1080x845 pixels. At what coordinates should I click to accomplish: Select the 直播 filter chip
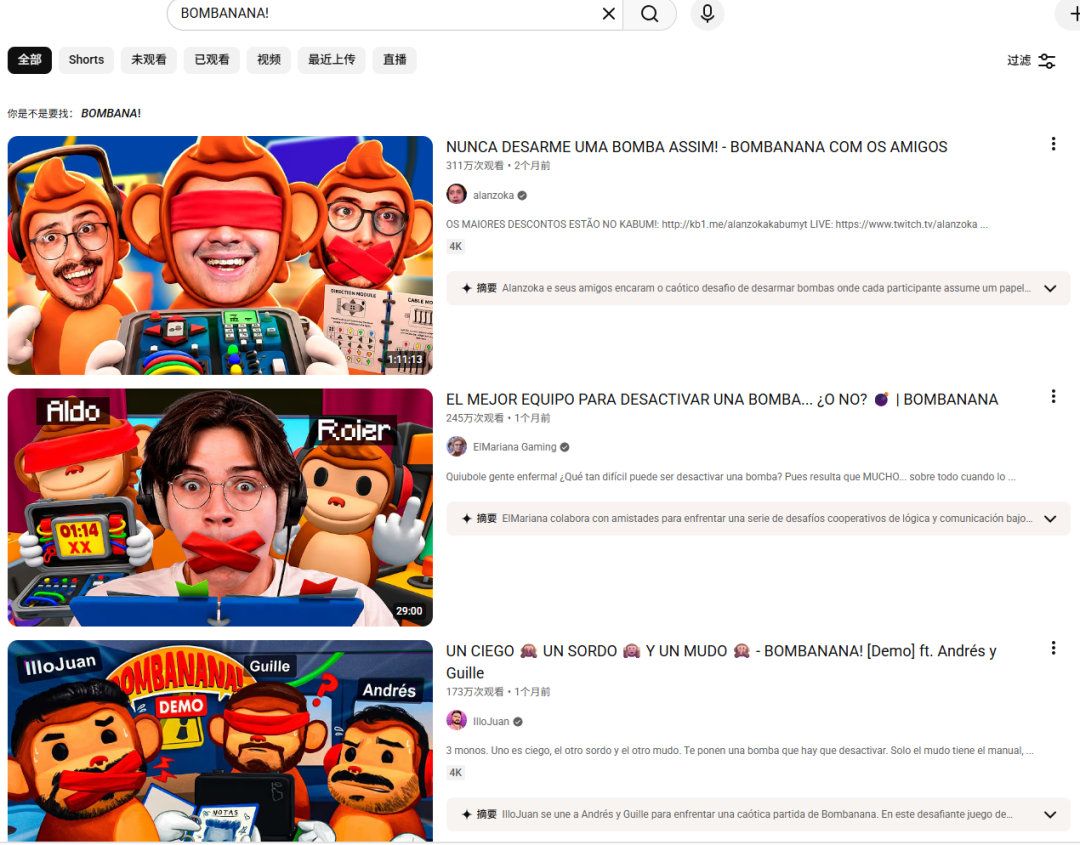tap(395, 60)
